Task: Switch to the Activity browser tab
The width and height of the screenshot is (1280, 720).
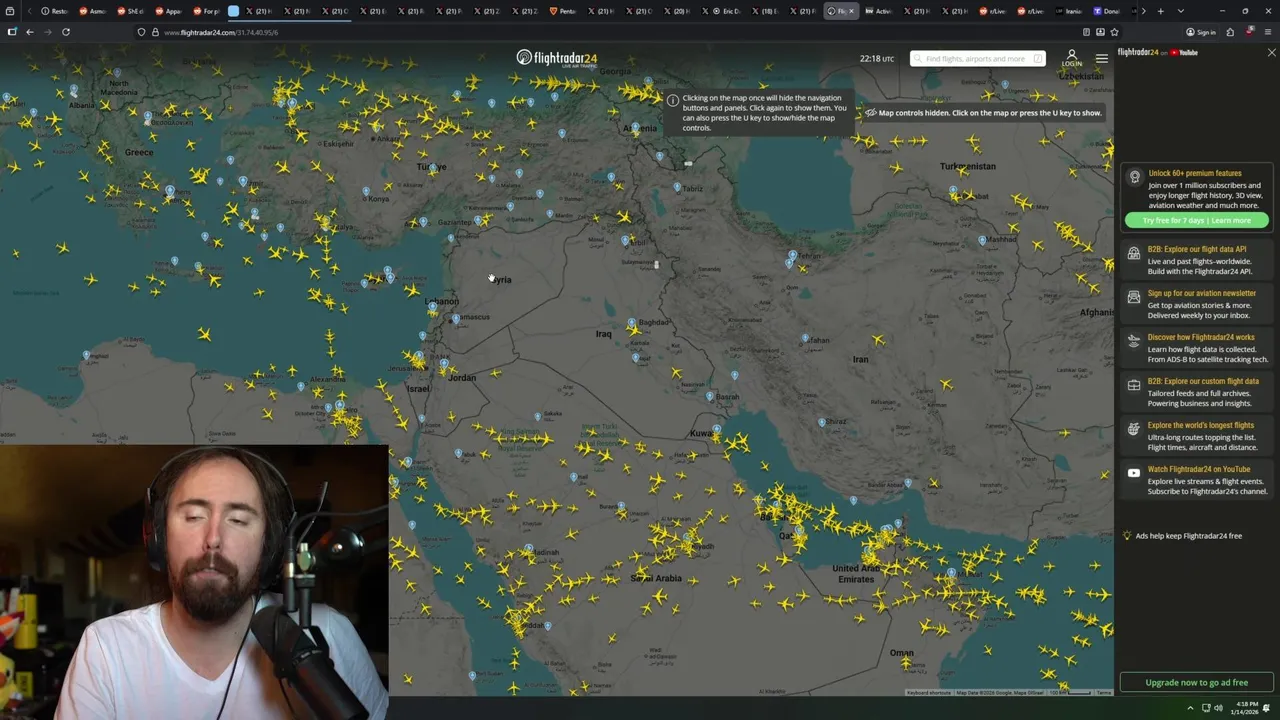Action: pyautogui.click(x=878, y=11)
